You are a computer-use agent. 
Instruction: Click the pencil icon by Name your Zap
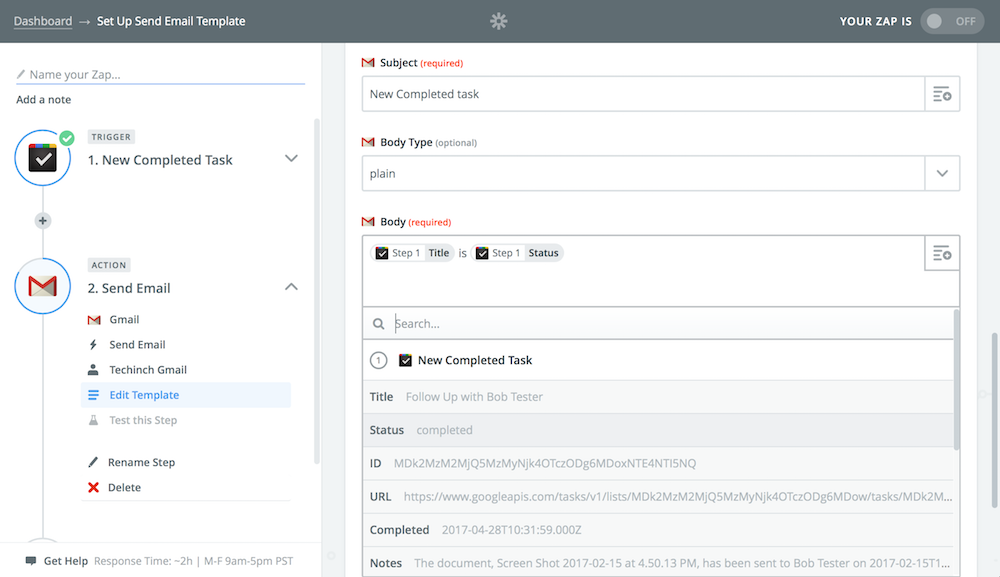[21, 75]
